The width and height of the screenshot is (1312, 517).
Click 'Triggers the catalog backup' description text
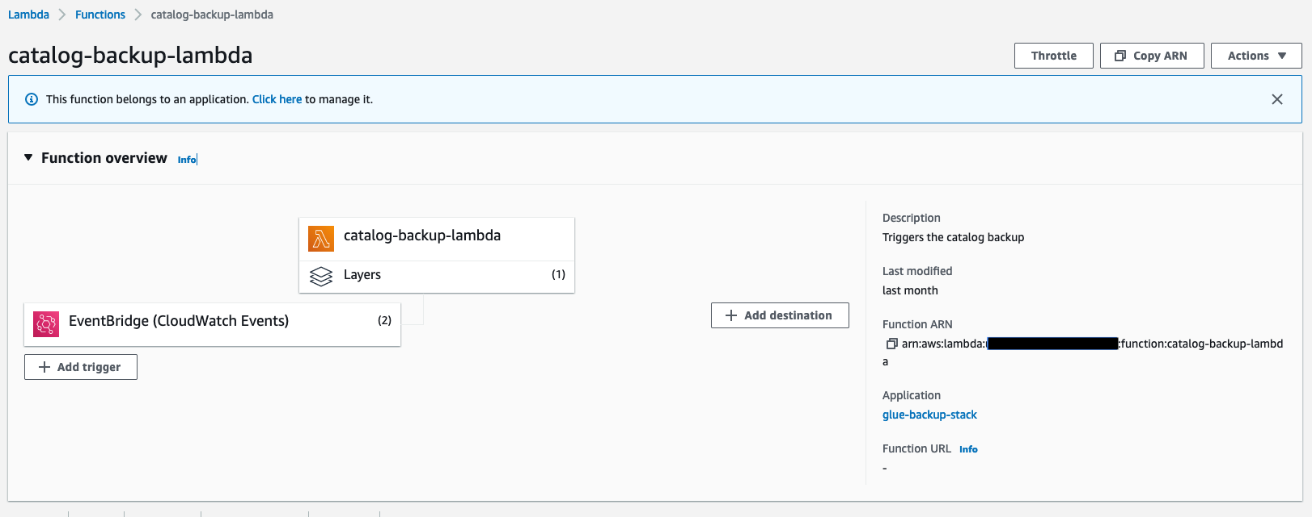pyautogui.click(x=953, y=238)
